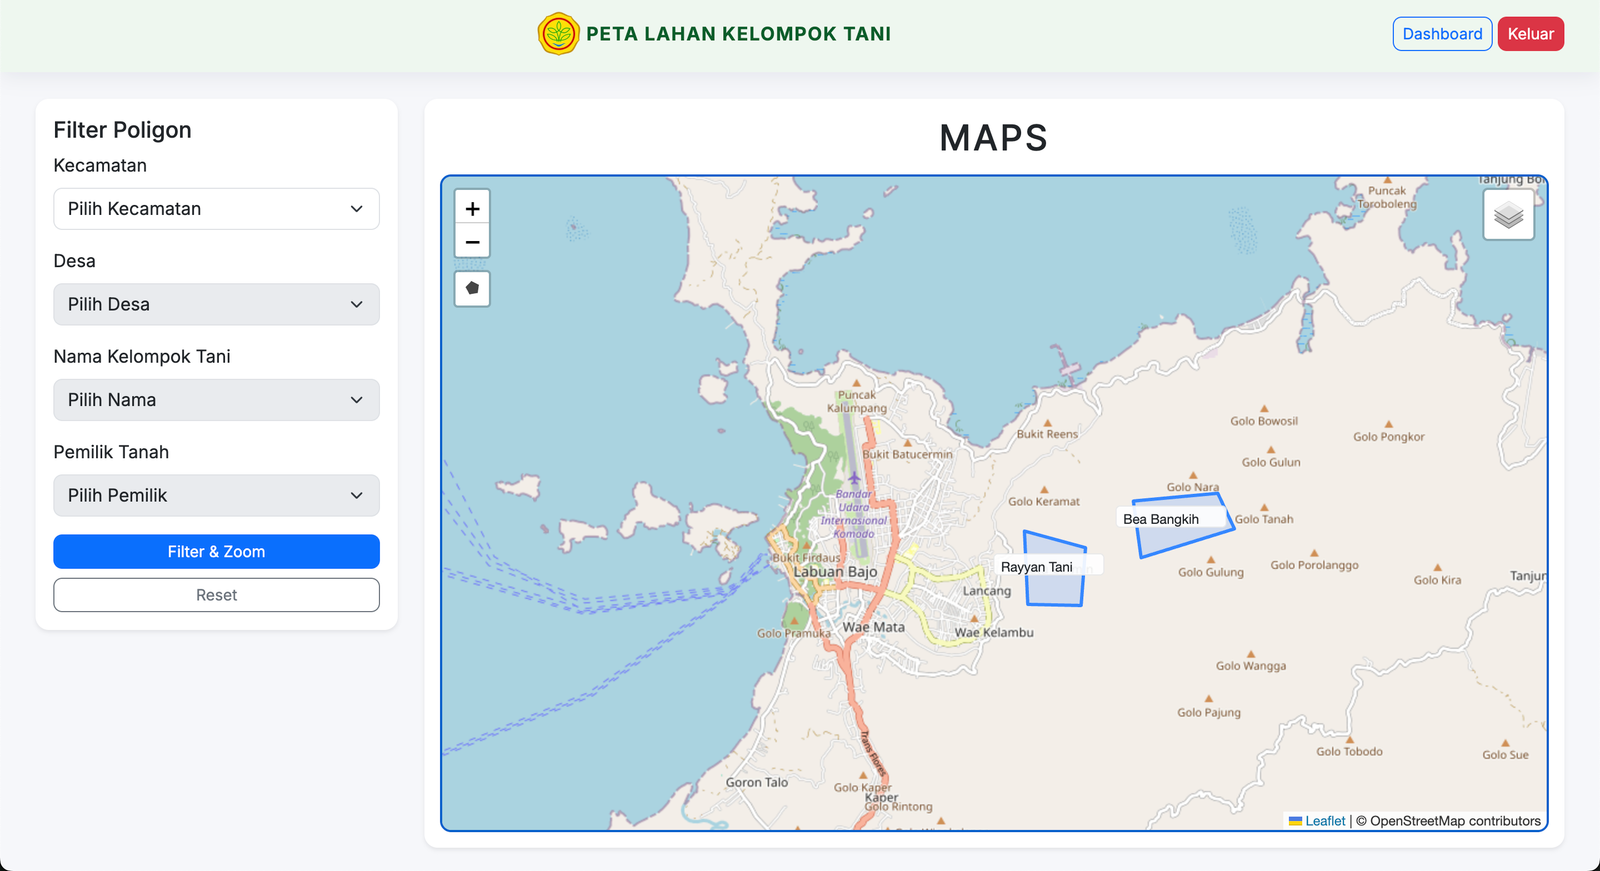Click the Puncak Toroboleng map label

(1387, 197)
